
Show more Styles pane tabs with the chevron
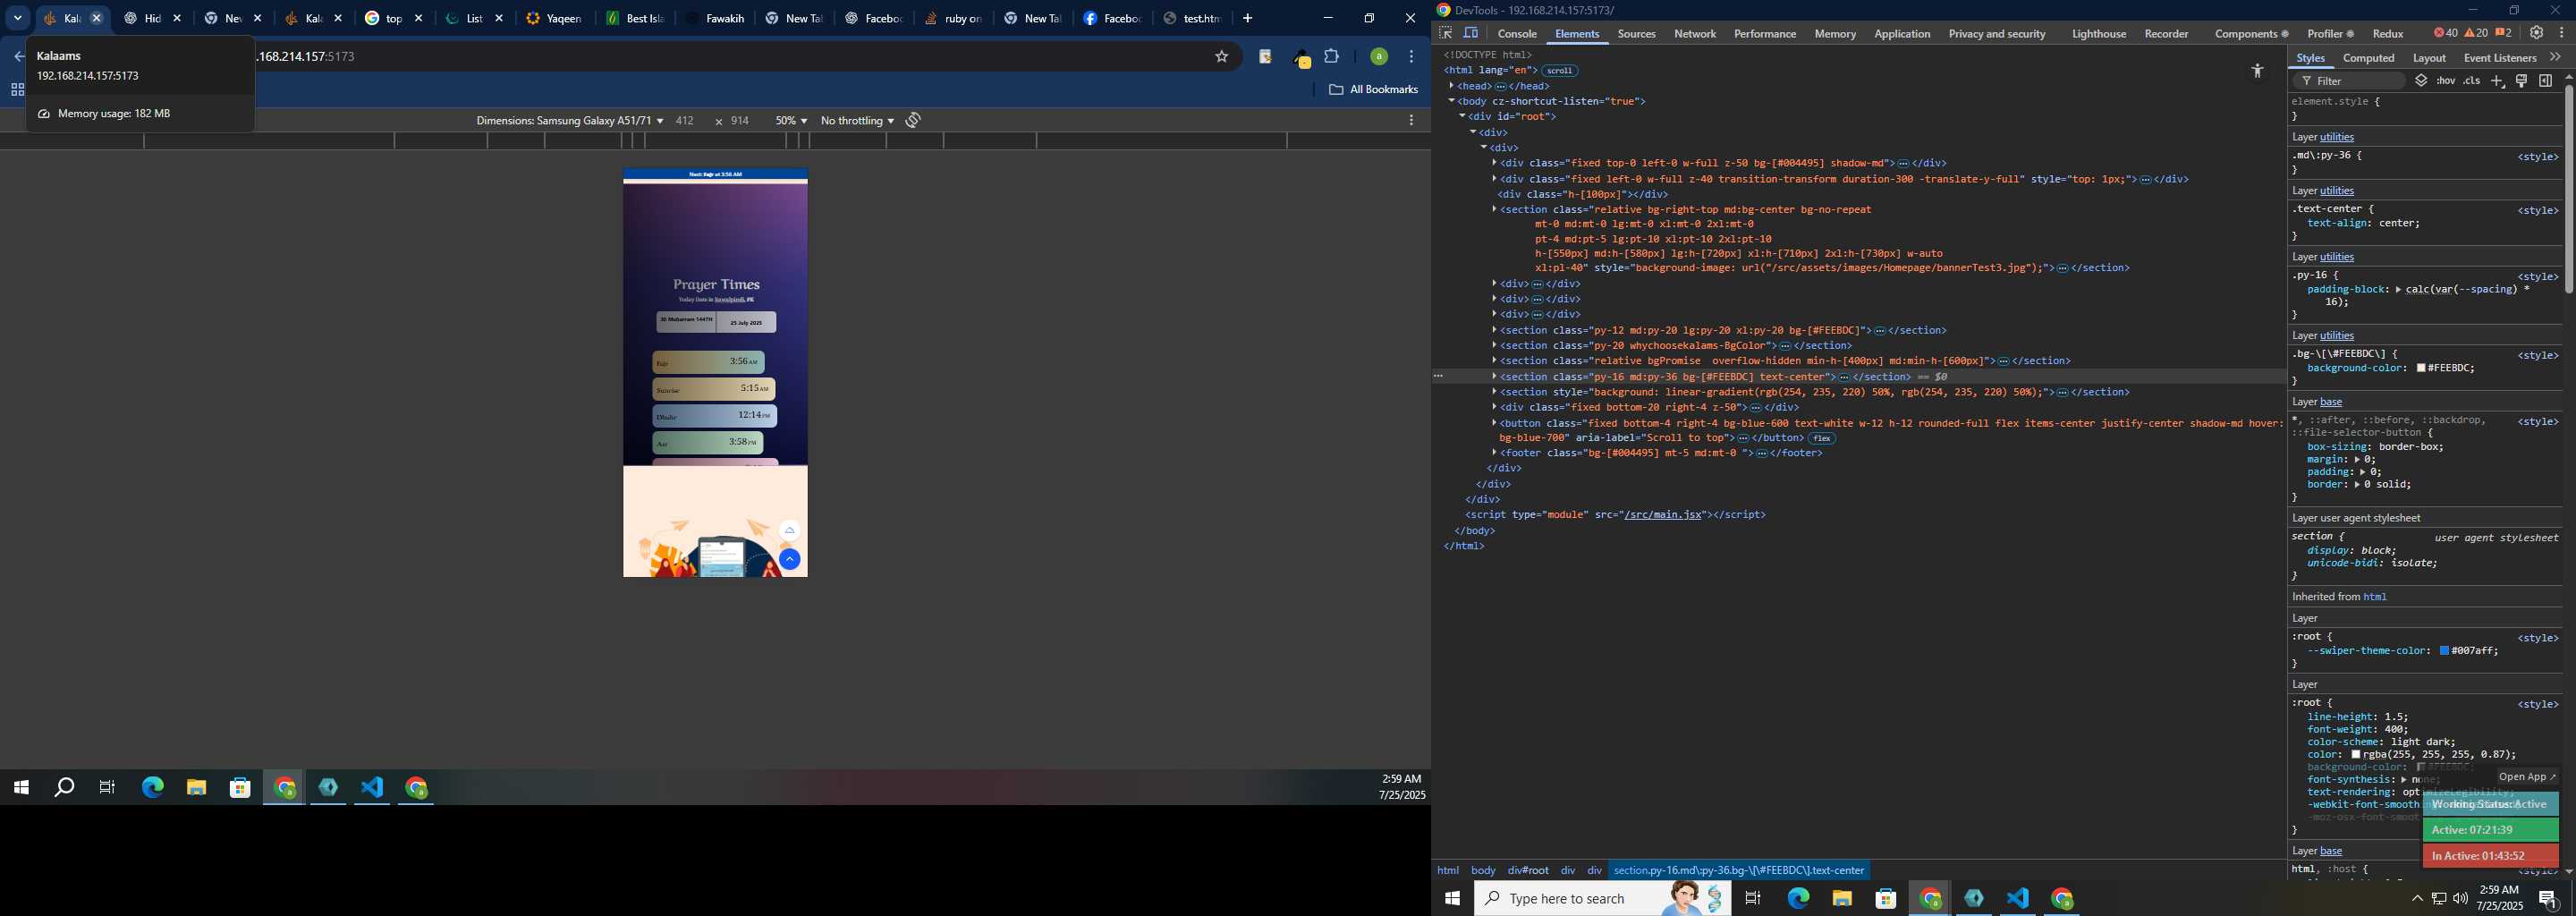2555,57
